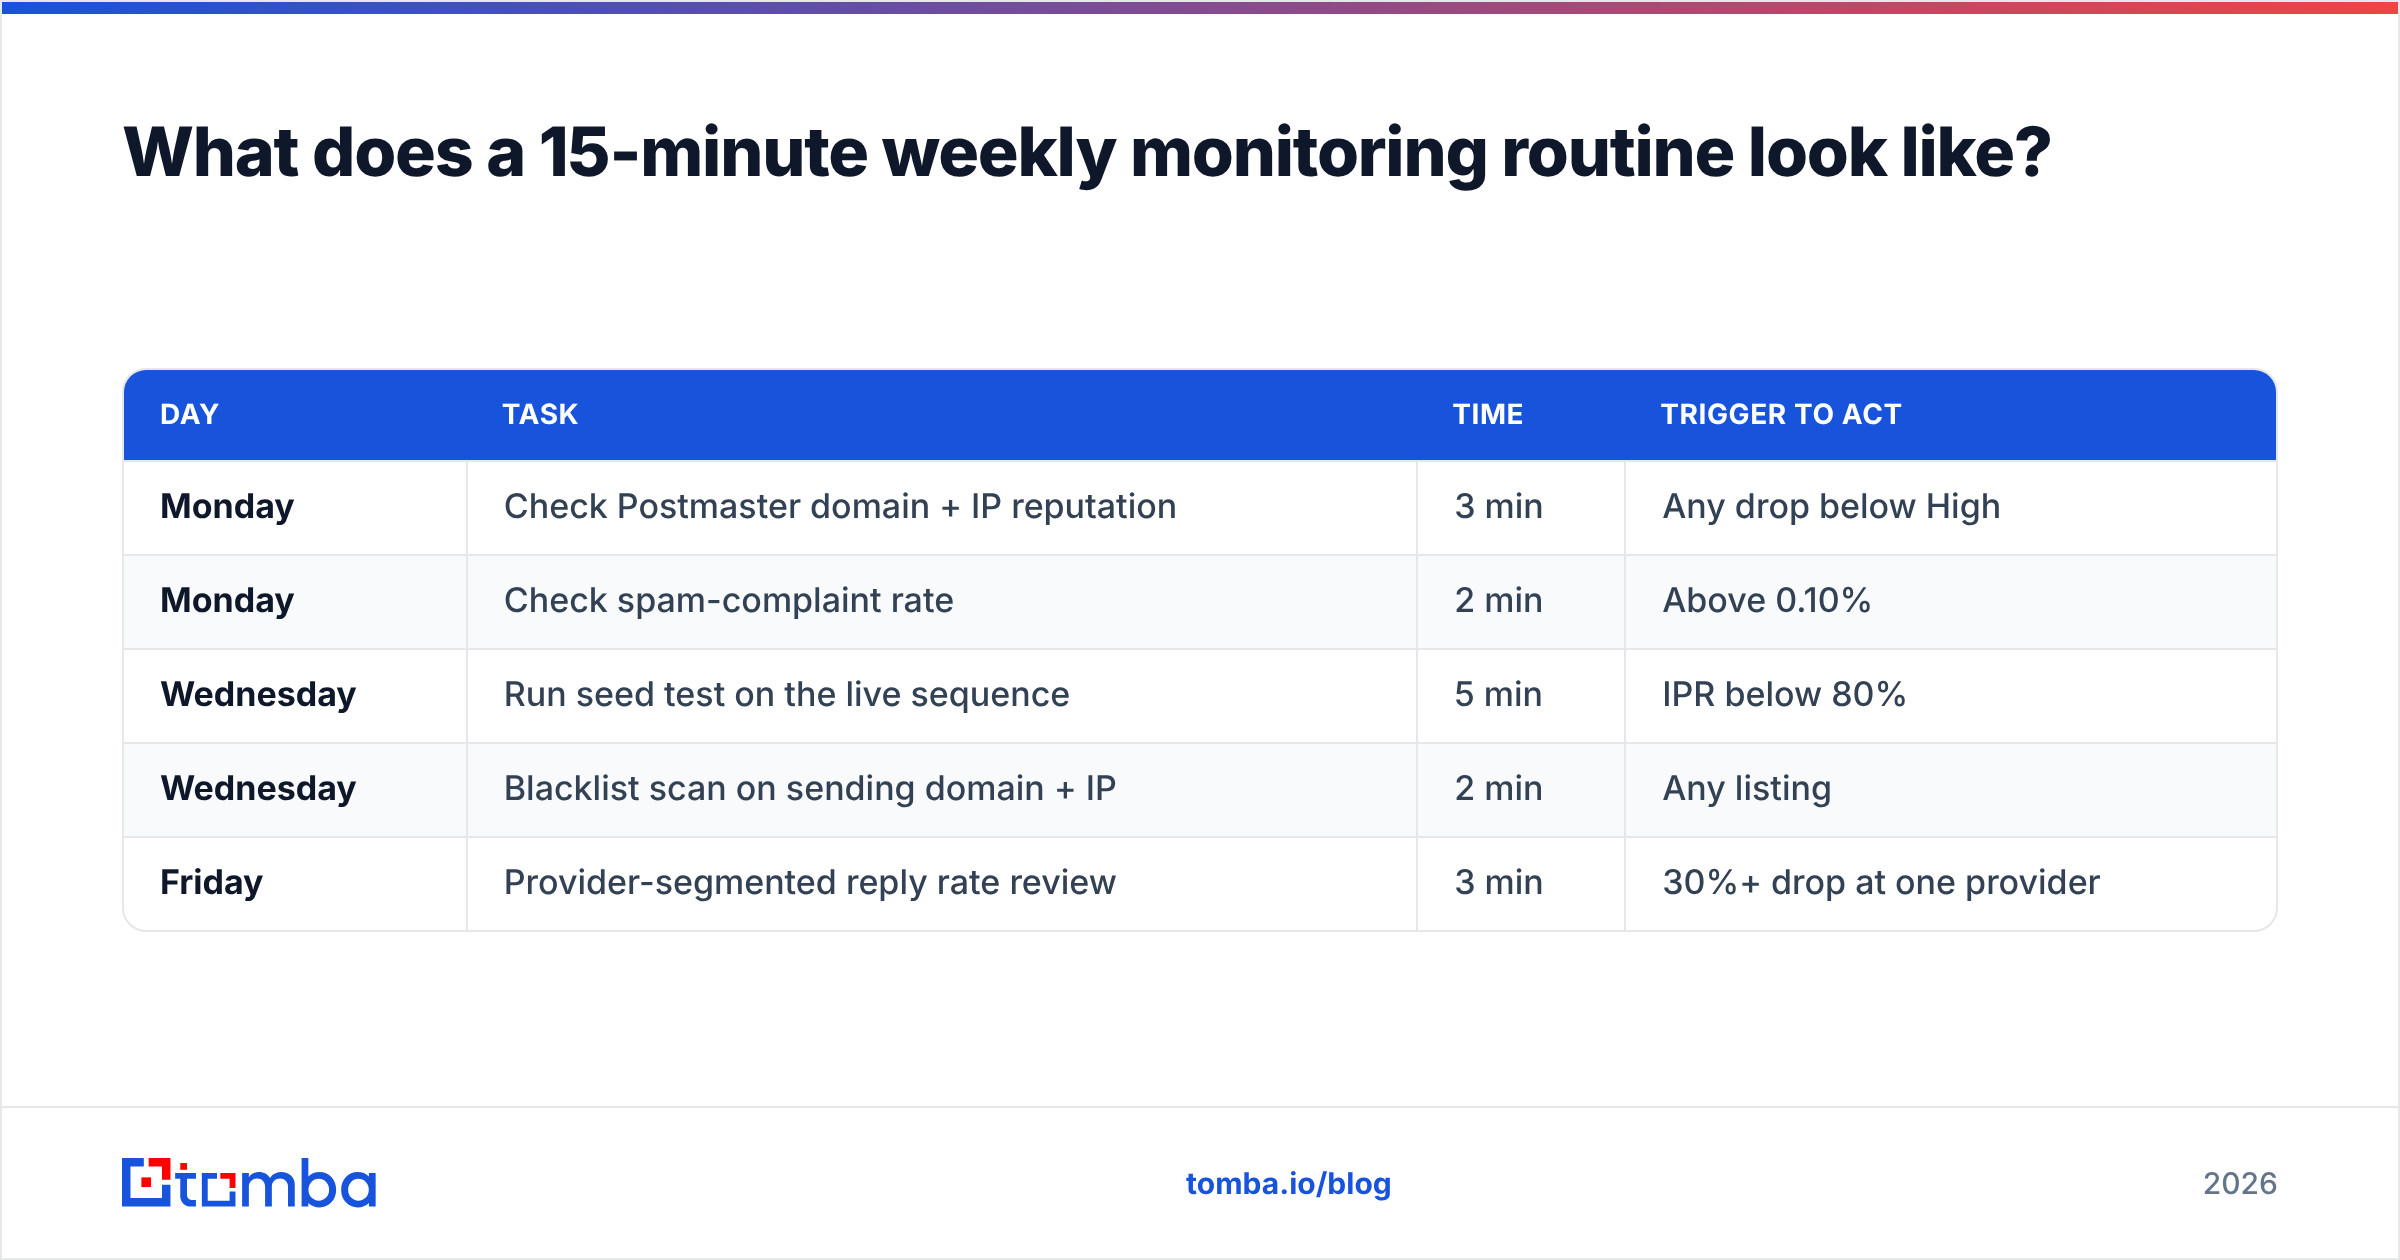Open the tomba.io/blog link
The height and width of the screenshot is (1260, 2400).
(1288, 1184)
